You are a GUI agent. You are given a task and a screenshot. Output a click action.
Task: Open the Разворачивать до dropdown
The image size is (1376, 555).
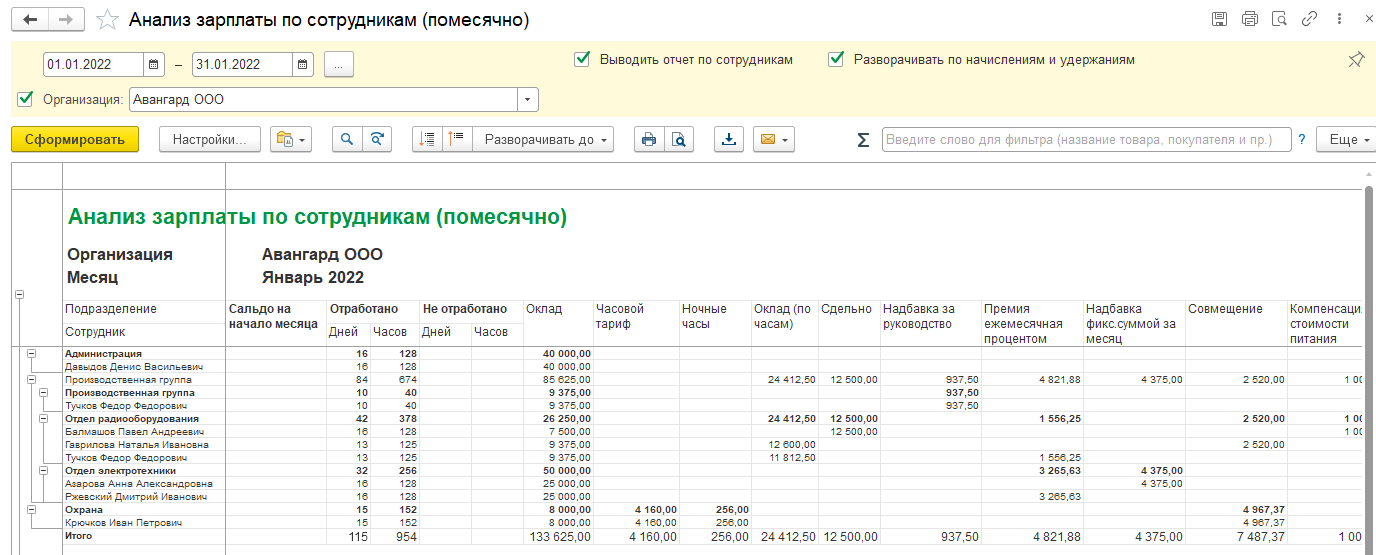pyautogui.click(x=546, y=140)
